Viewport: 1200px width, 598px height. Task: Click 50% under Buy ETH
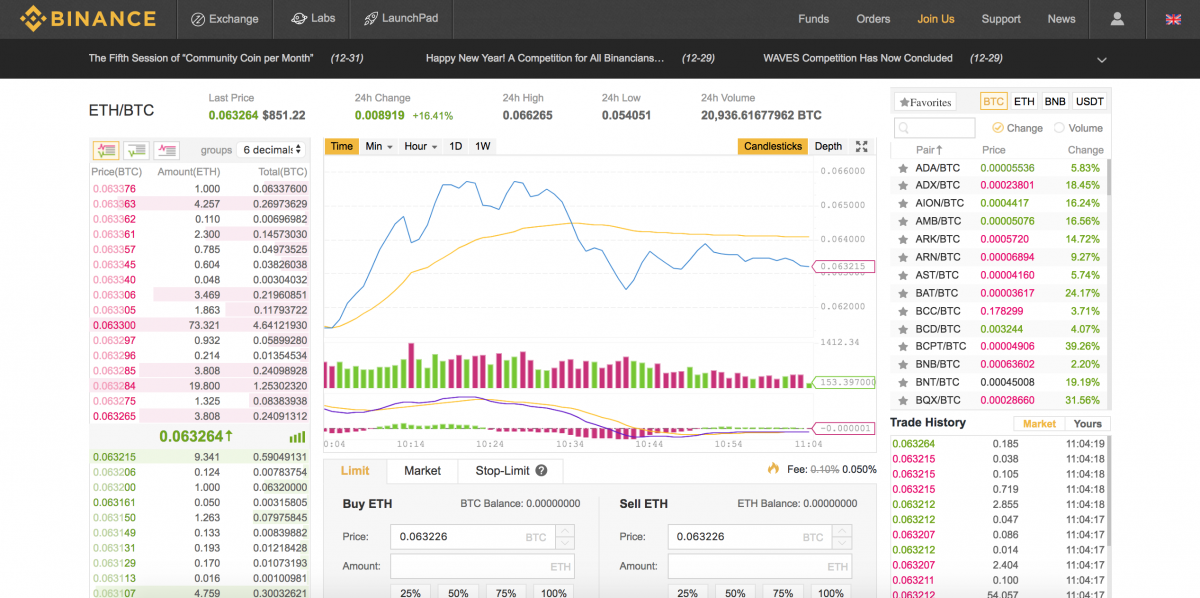pos(458,593)
